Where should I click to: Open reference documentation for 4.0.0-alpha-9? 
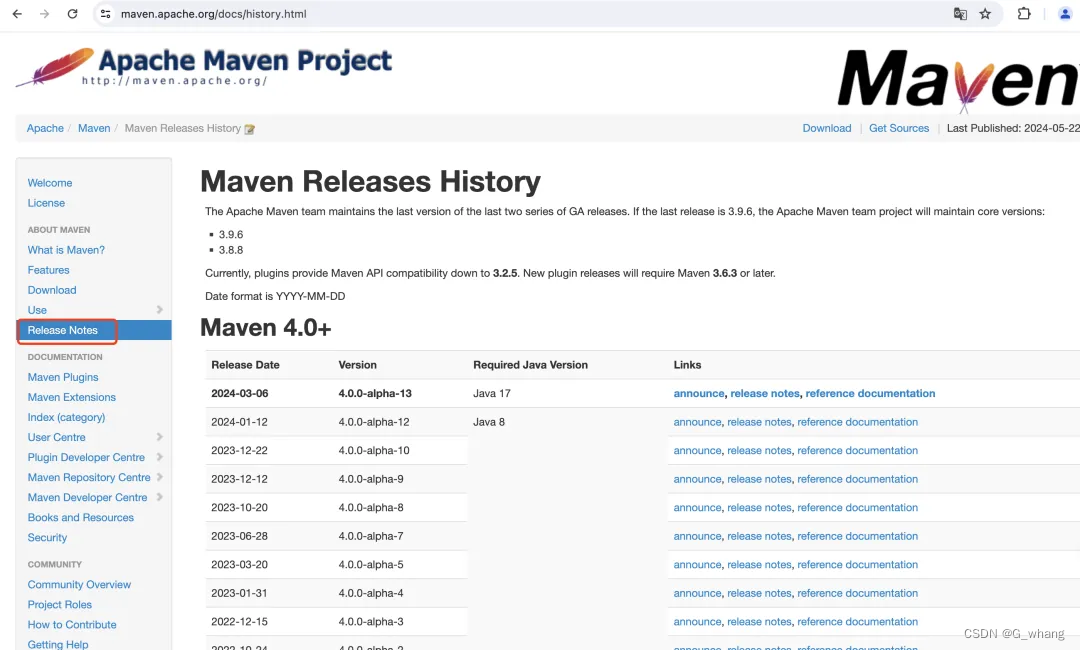click(858, 479)
